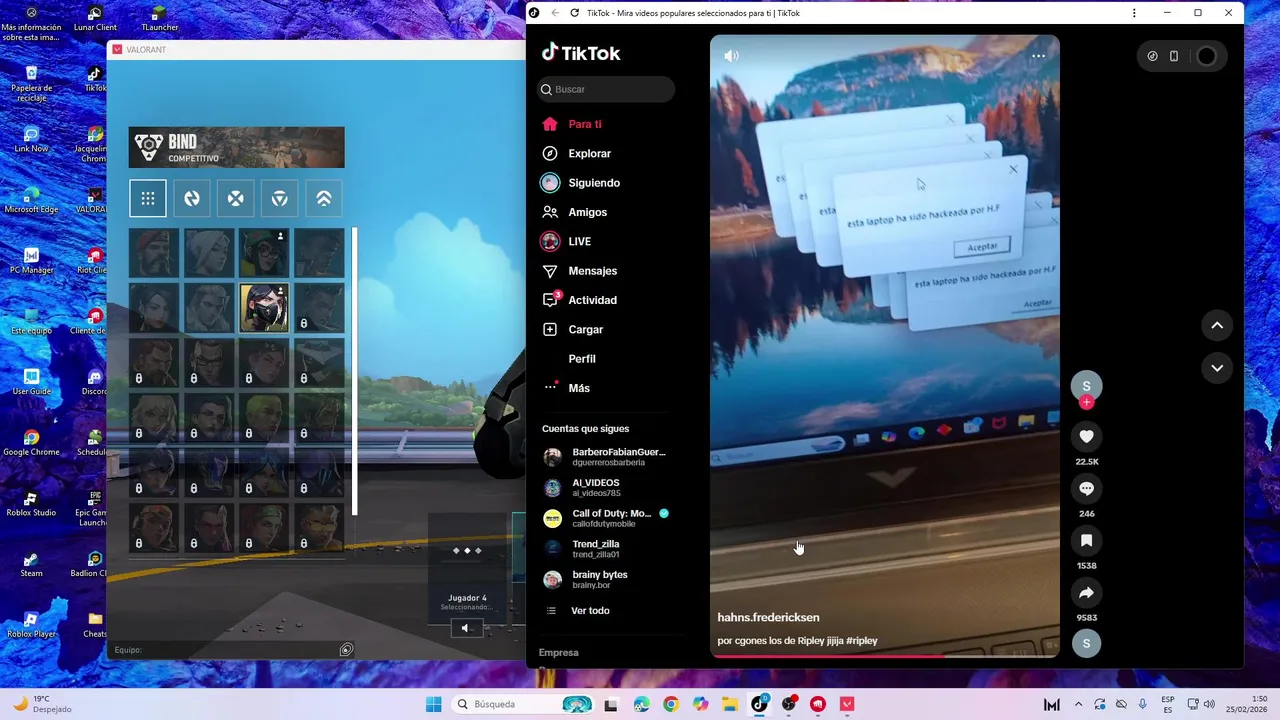Open the Para ti feed in TikTok
The height and width of the screenshot is (720, 1280).
[585, 124]
